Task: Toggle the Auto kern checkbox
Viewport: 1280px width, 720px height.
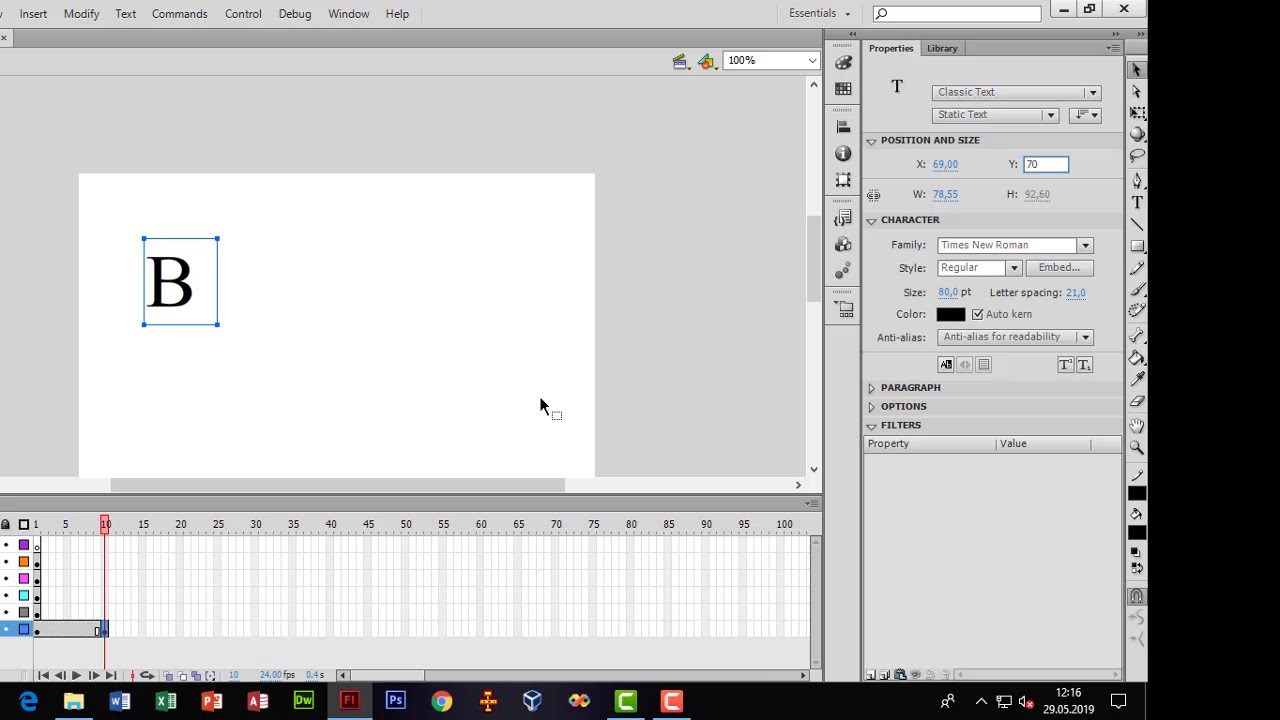Action: [977, 314]
